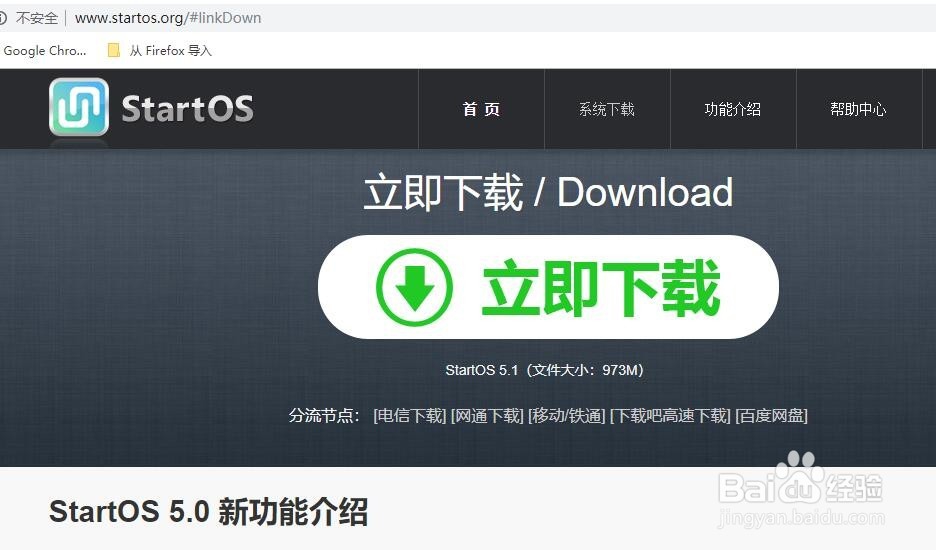Viewport: 936px width, 550px height.
Task: Open the 系统下载 navigation tab
Action: click(x=607, y=109)
